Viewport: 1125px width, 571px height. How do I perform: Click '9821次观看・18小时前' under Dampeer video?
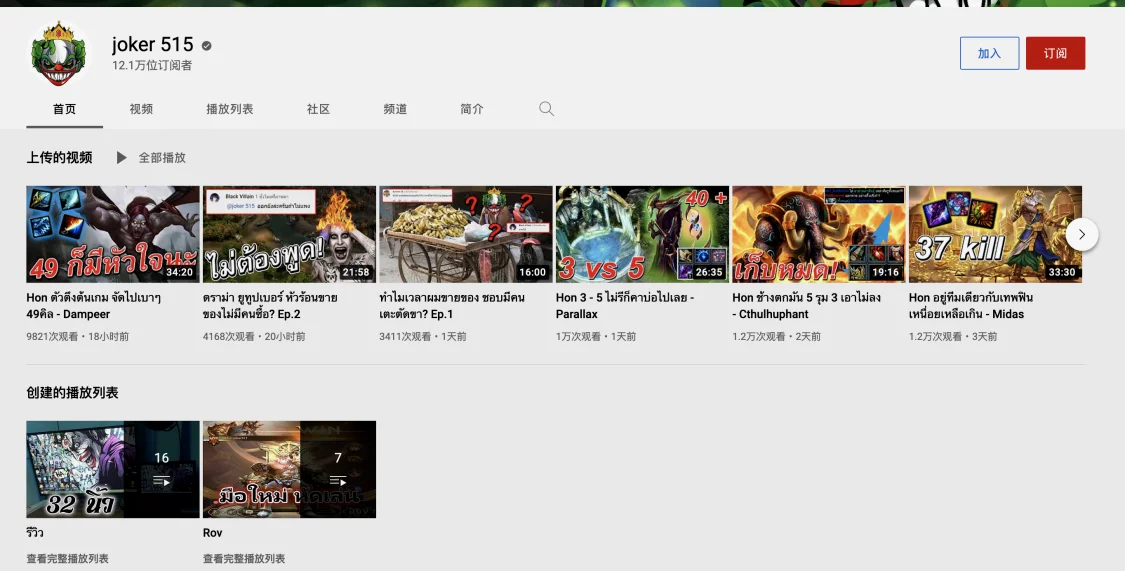point(77,336)
